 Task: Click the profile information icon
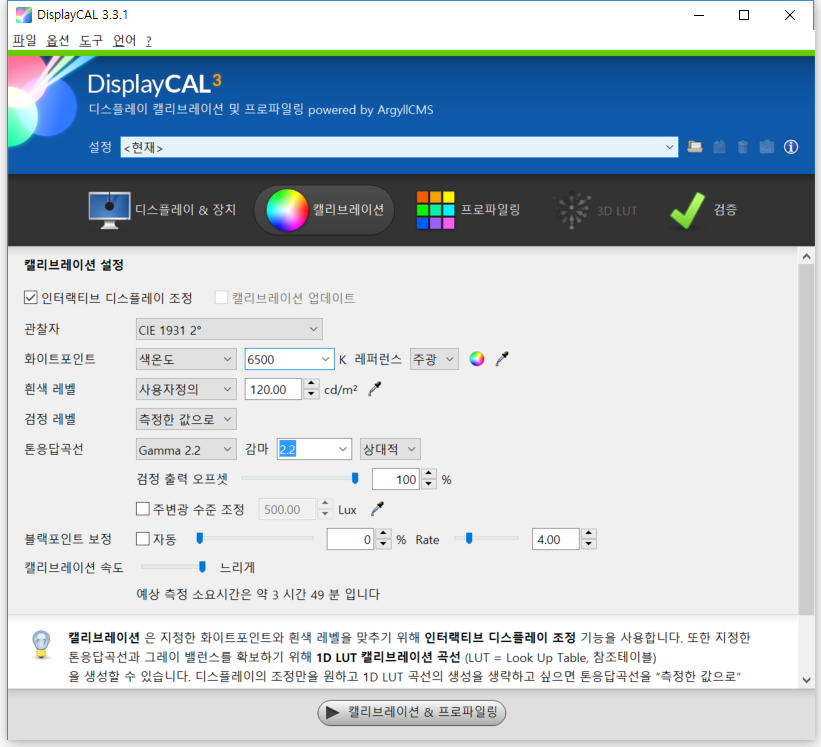(x=791, y=147)
